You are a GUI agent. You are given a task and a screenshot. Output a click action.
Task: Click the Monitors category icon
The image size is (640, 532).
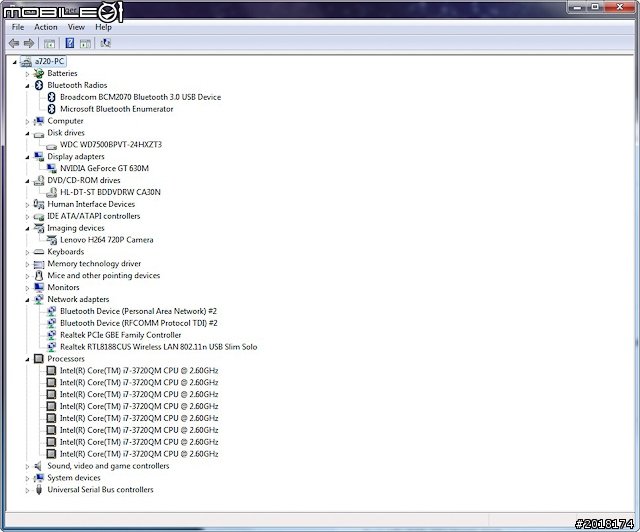(x=39, y=287)
